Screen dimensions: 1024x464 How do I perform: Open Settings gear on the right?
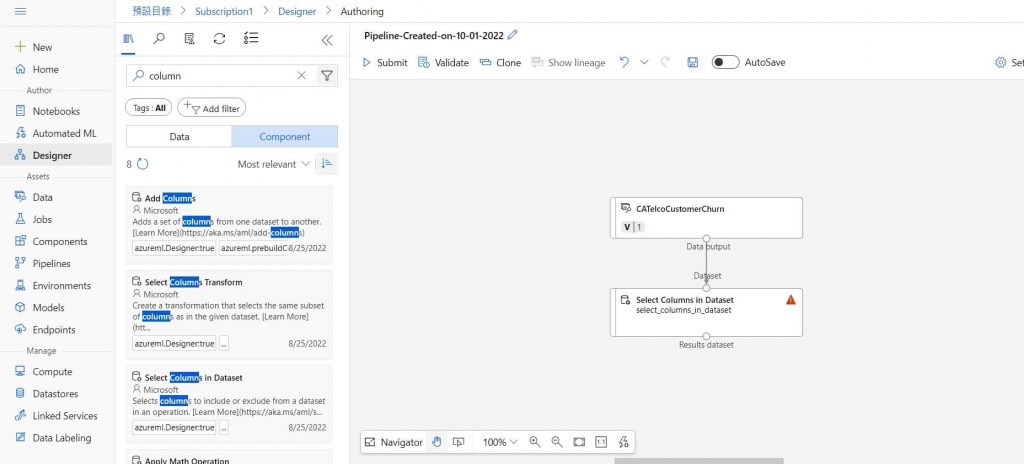(1000, 63)
